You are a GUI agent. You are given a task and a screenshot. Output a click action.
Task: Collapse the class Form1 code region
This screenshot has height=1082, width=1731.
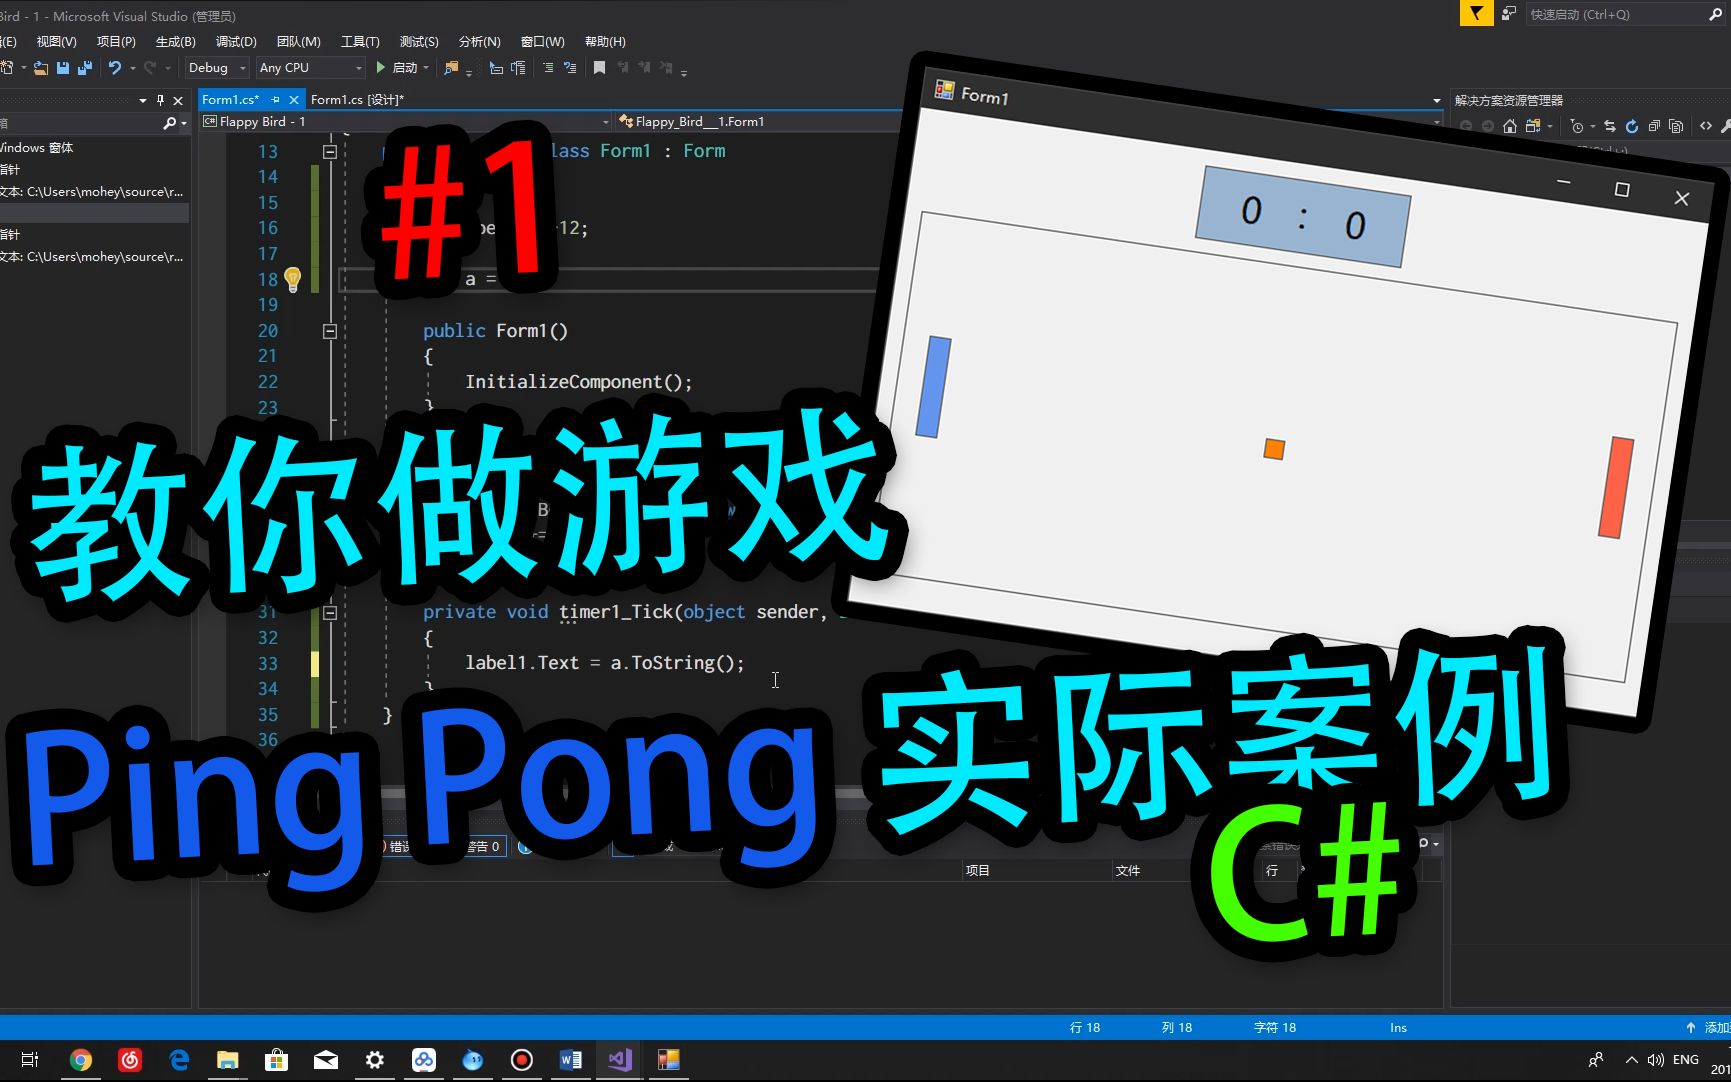[330, 152]
